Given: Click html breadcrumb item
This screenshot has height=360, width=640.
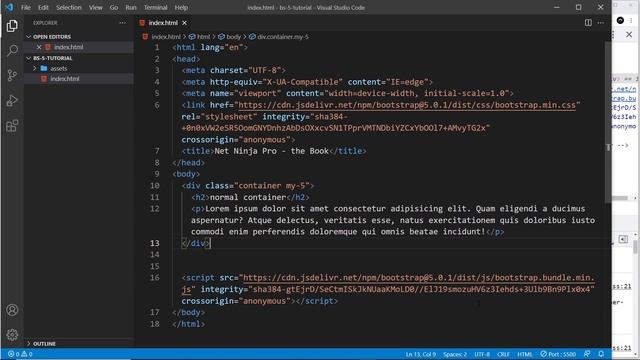Looking at the screenshot, I should click(203, 37).
